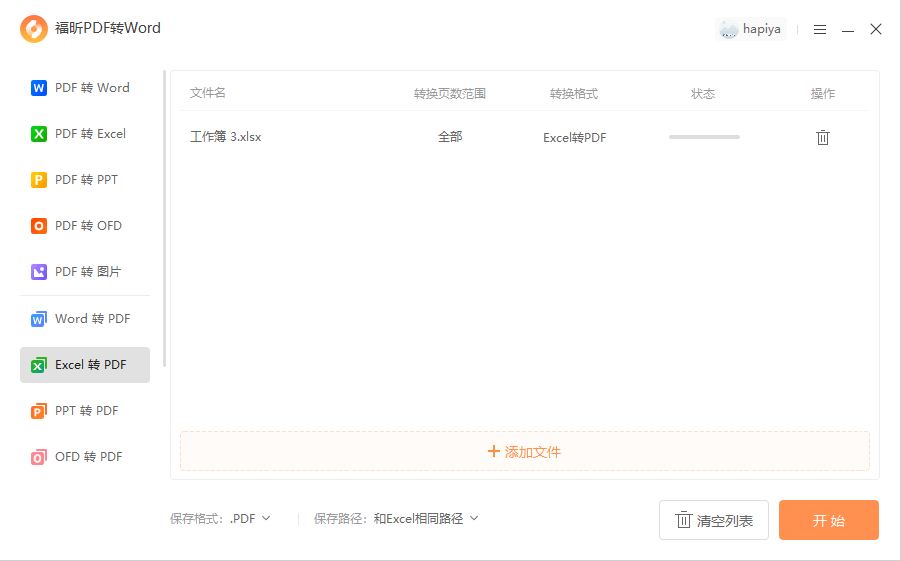Open the hamburger menu in the title bar
901x561 pixels.
pyautogui.click(x=820, y=29)
